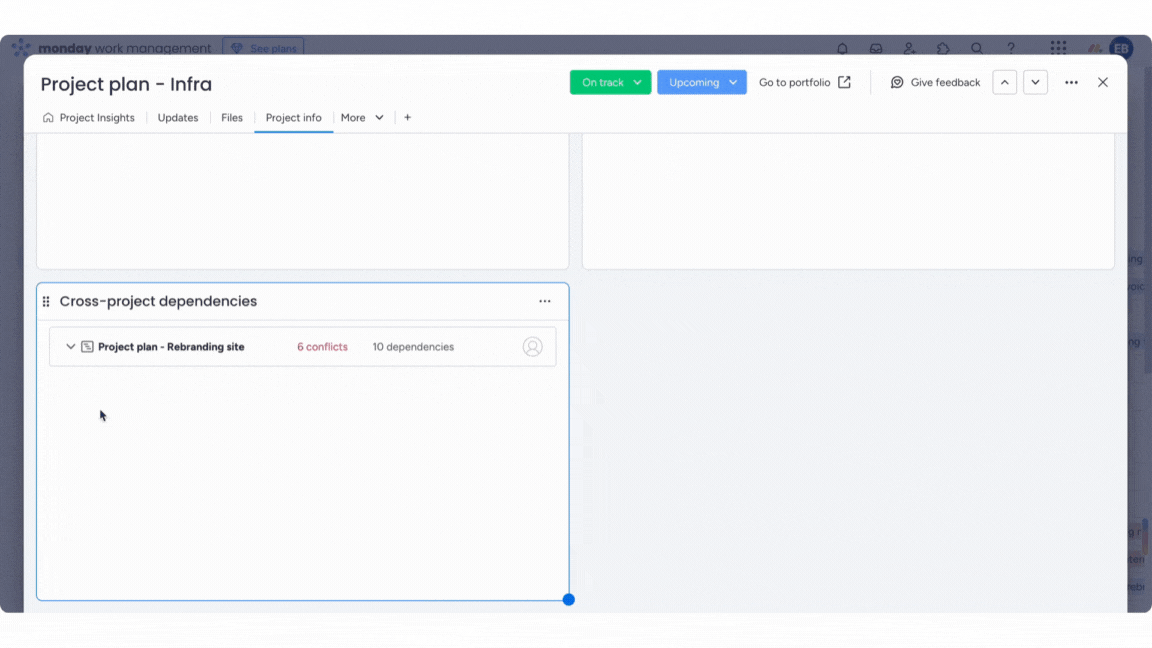Close the Project plan - Infra panel

click(1103, 82)
